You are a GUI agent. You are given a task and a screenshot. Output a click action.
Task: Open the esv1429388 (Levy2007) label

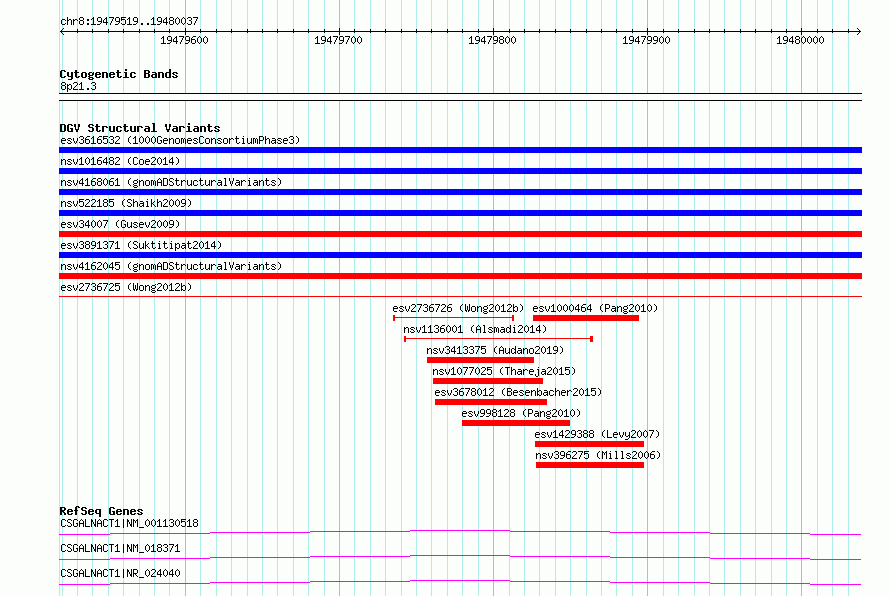[x=597, y=434]
